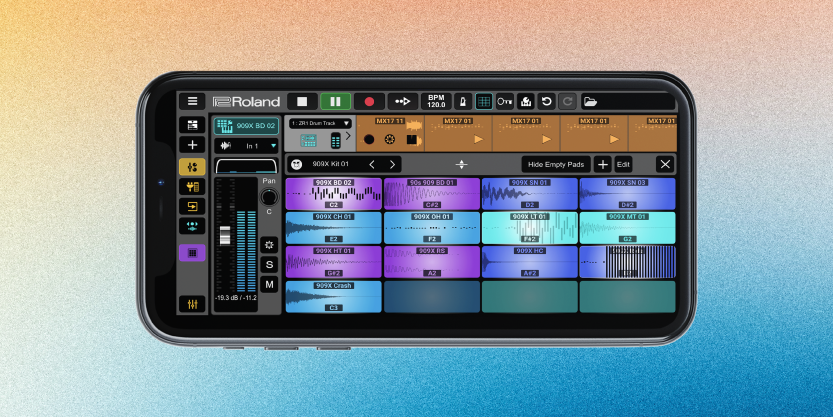Play the first MX17 01 clip
The height and width of the screenshot is (417, 833).
click(479, 139)
